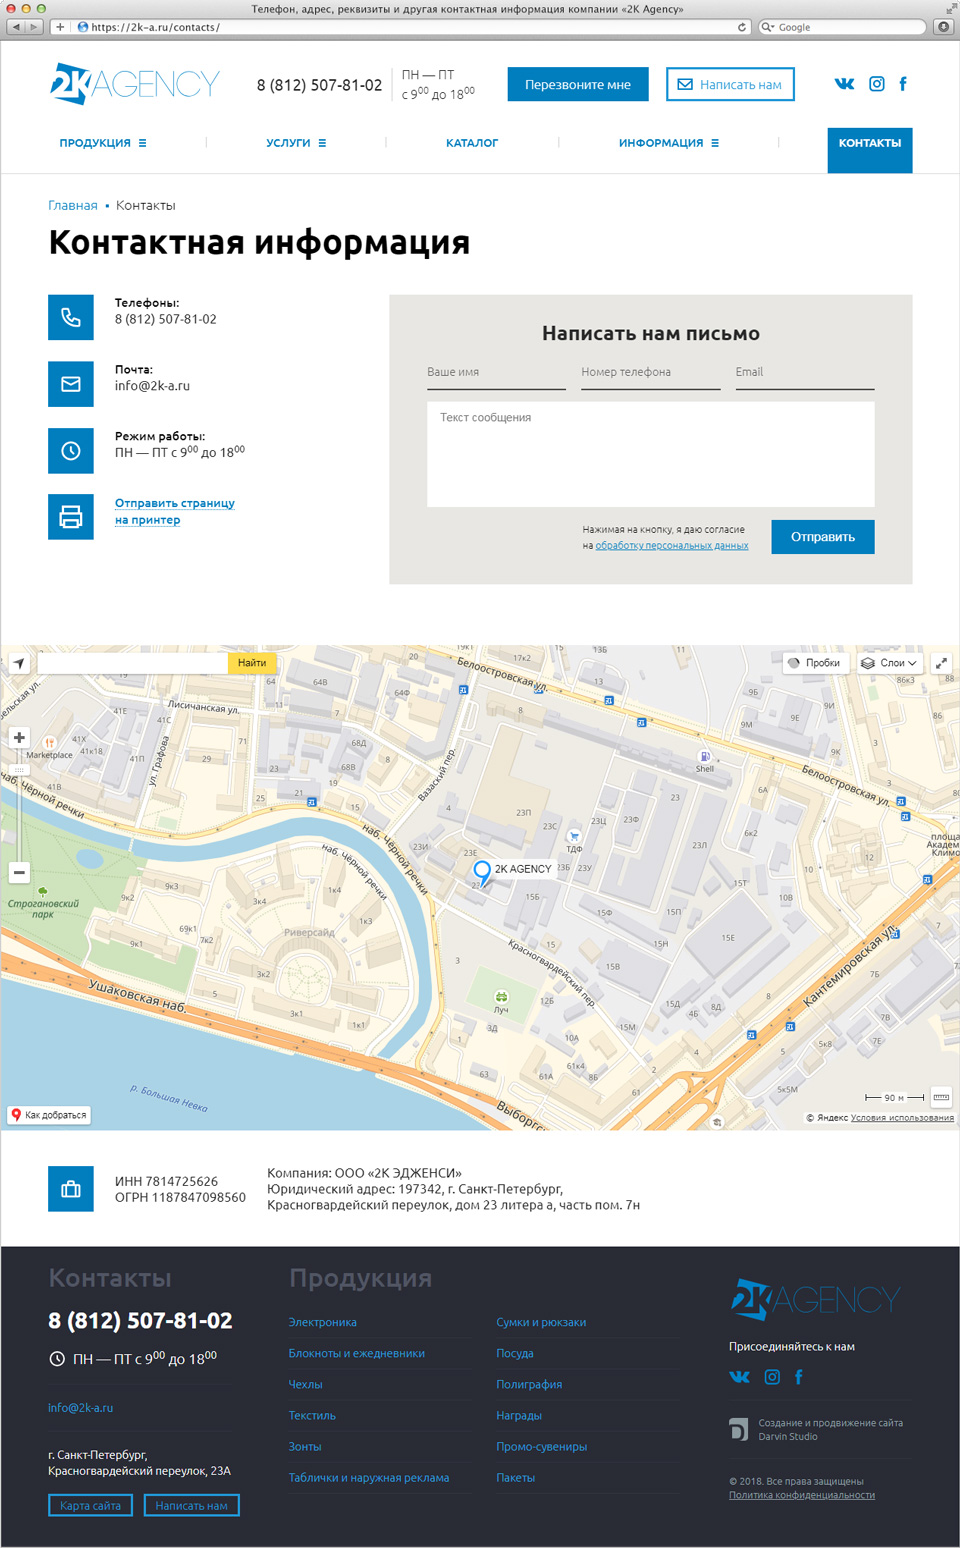Open footer Награды link
The height and width of the screenshot is (1548, 960).
519,1415
